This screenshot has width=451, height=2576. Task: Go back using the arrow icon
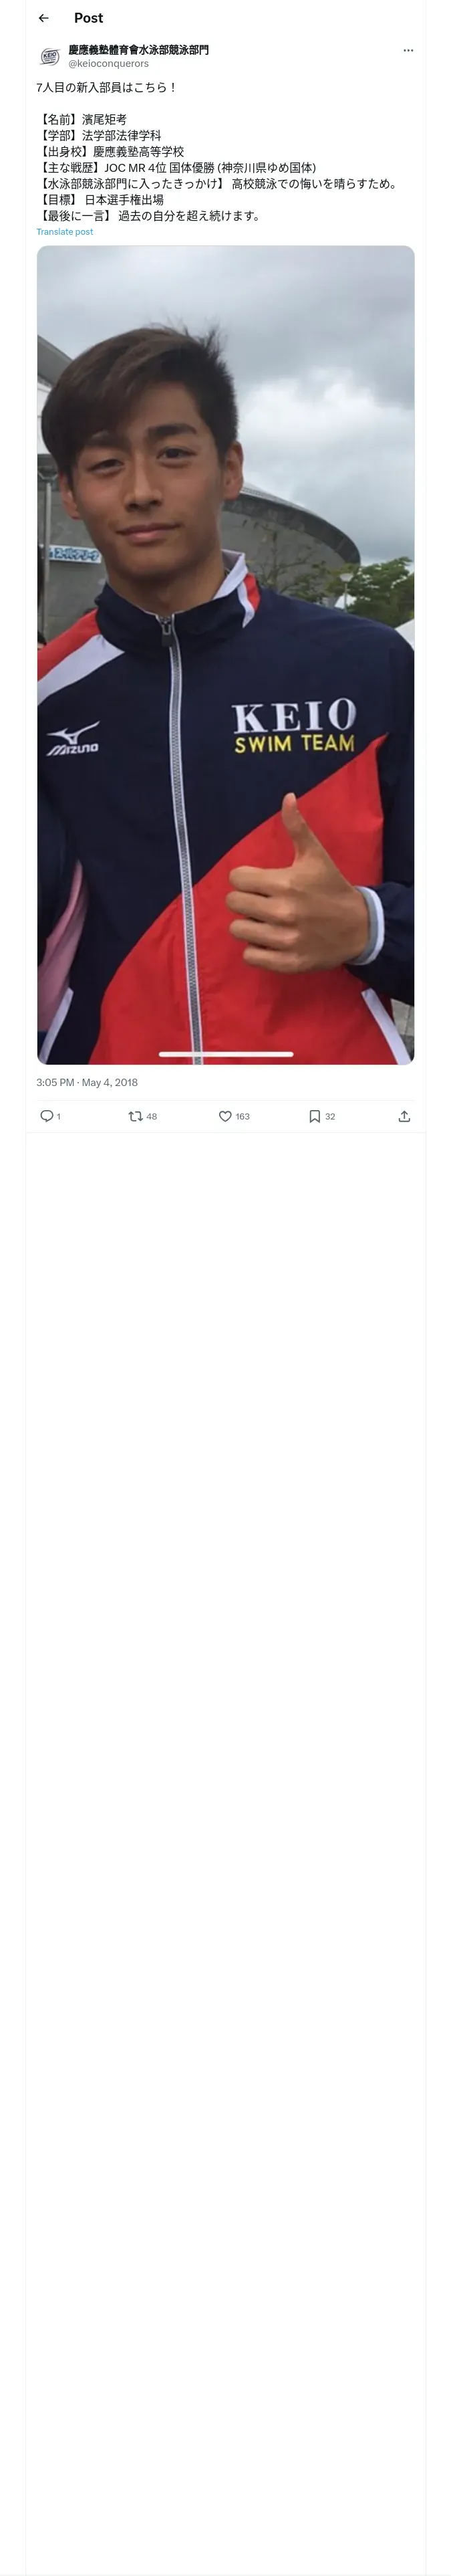[x=44, y=18]
